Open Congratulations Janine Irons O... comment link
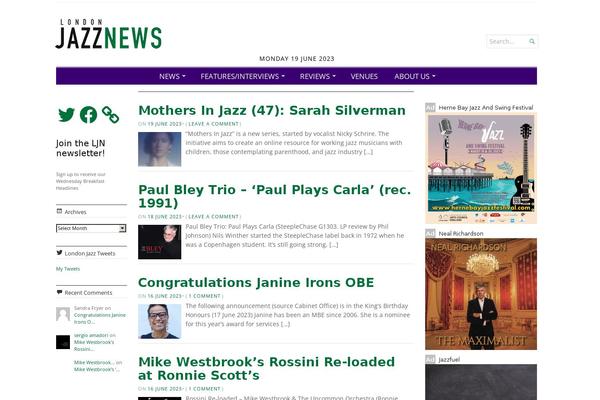600x400 pixels. 99,318
